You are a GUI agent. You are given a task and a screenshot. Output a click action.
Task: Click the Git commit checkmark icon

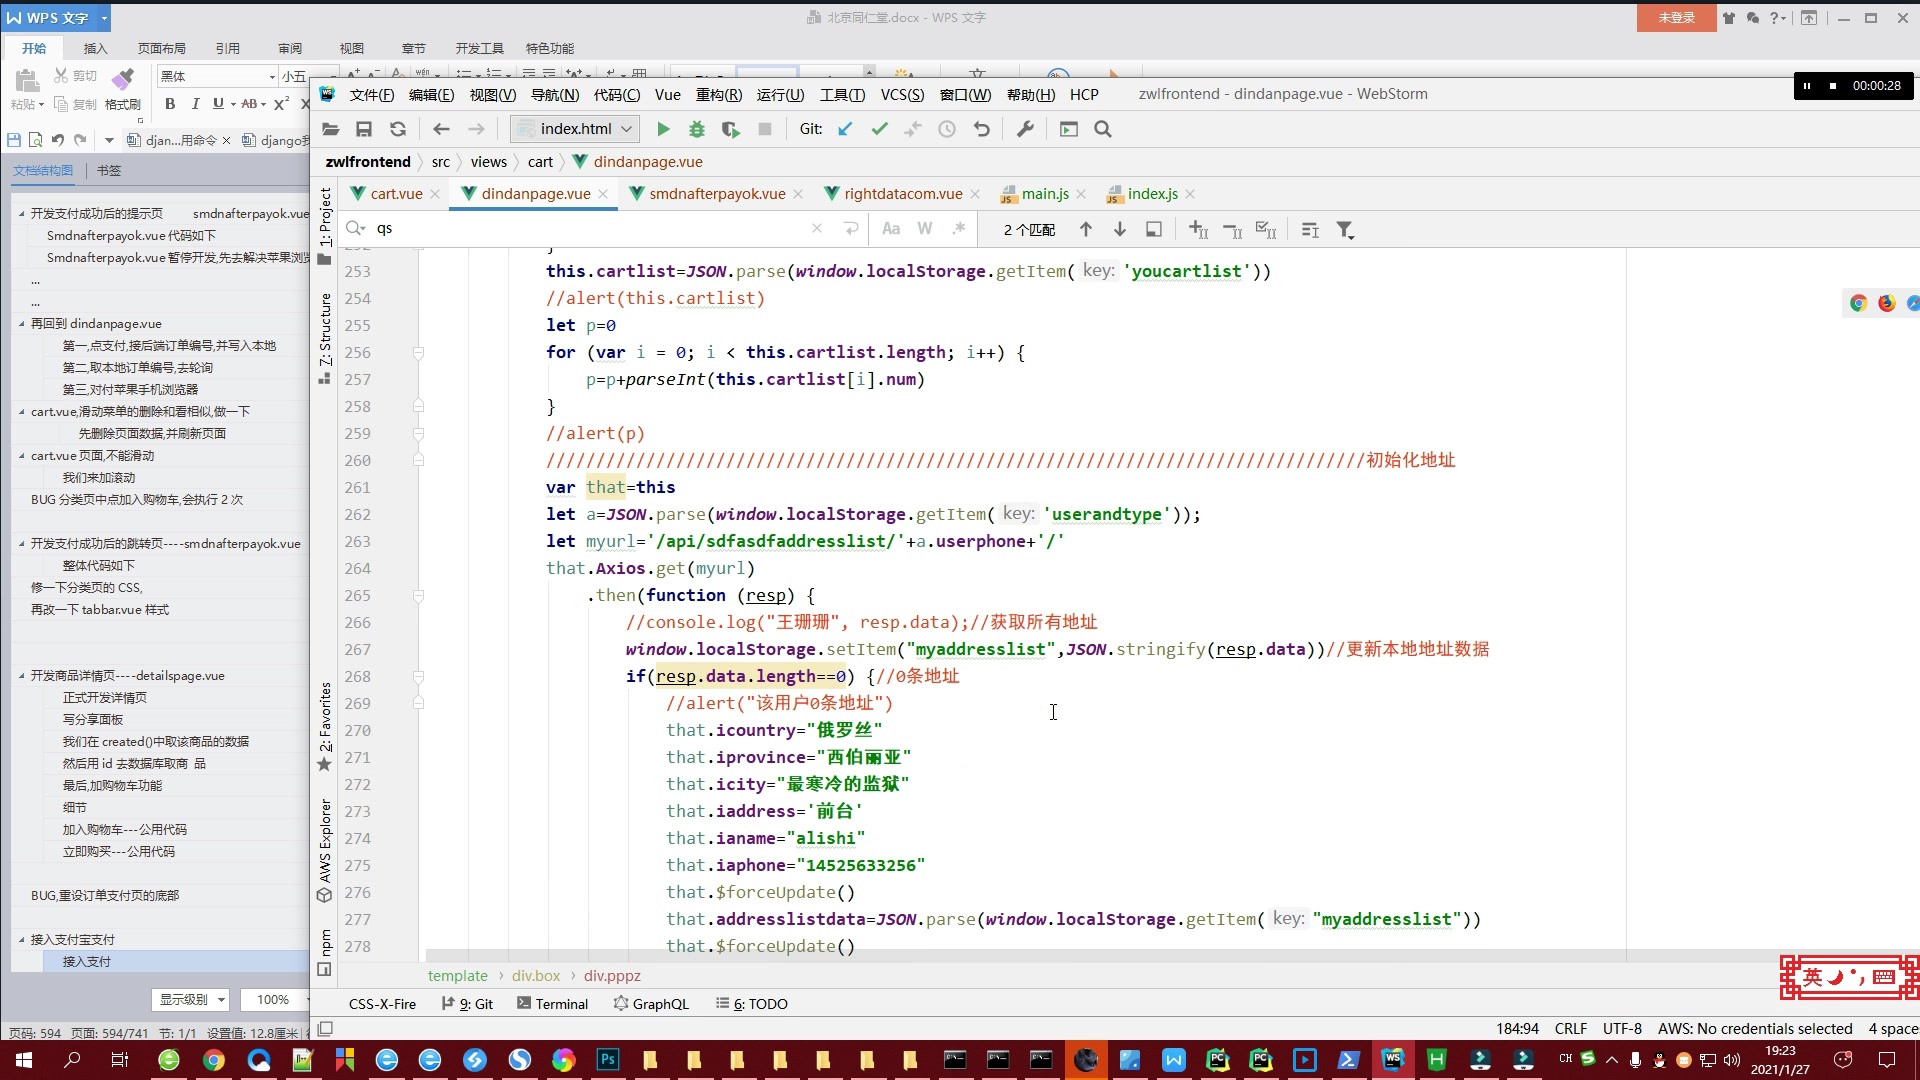tap(879, 129)
